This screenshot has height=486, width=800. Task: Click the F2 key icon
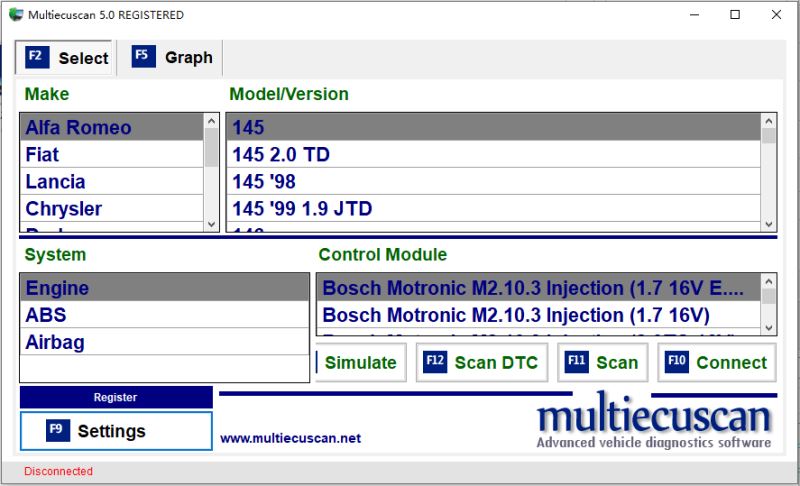37,57
